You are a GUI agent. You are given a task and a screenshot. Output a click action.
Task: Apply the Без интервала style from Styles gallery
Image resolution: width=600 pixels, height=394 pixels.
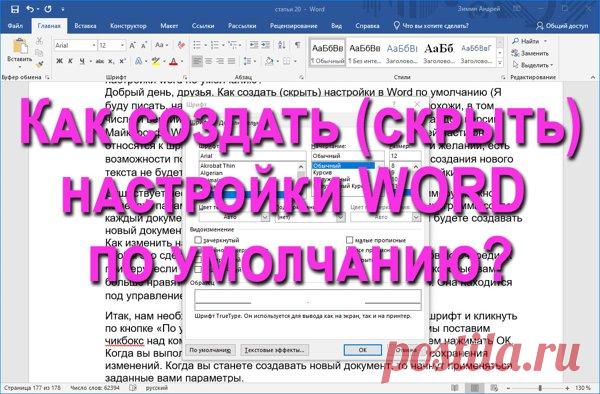coord(365,52)
